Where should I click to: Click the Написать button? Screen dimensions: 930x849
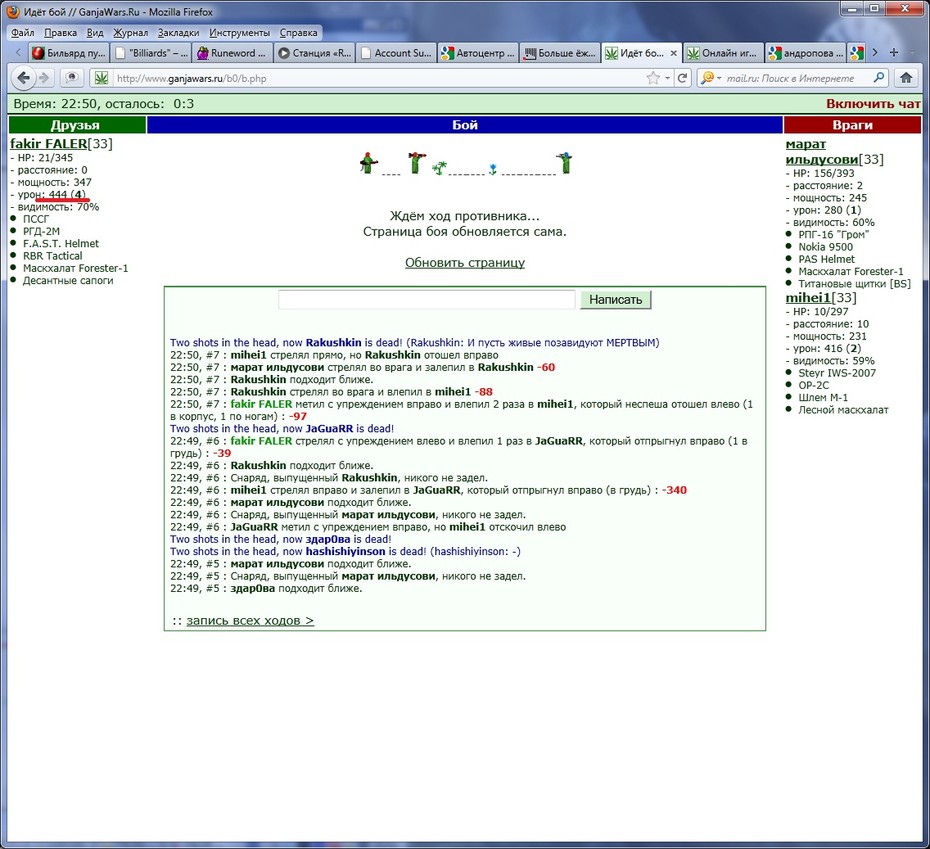coord(615,300)
